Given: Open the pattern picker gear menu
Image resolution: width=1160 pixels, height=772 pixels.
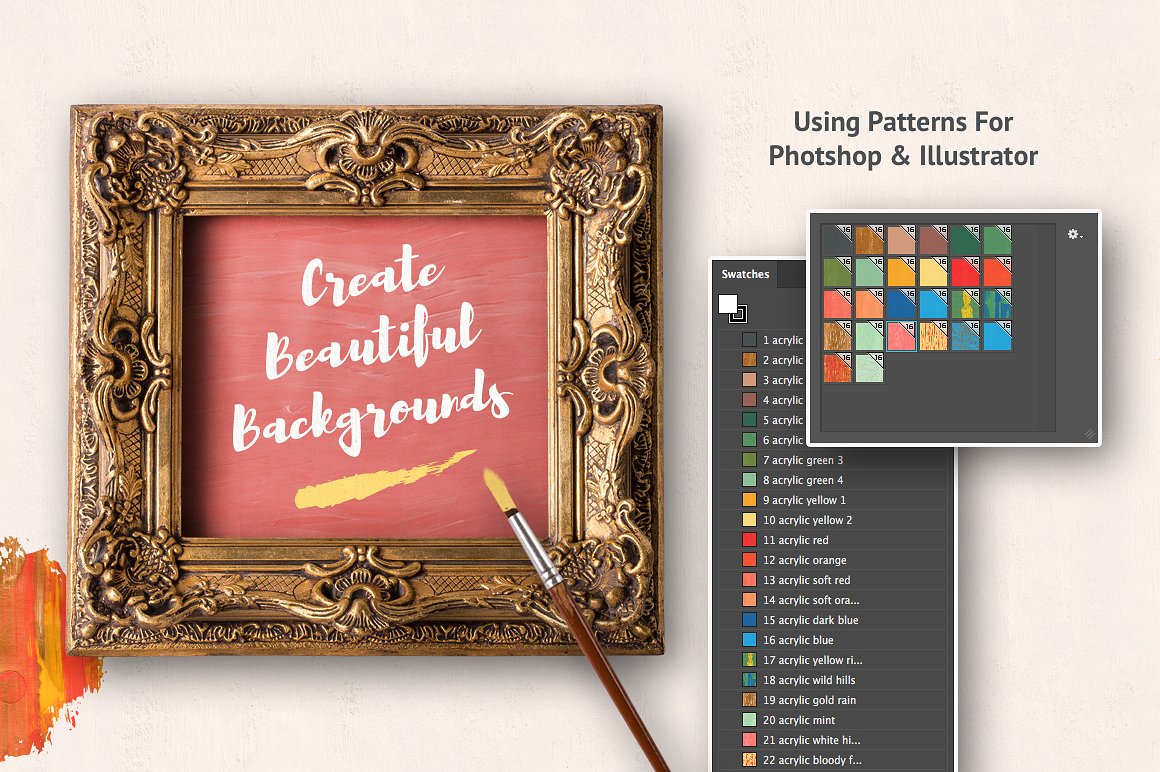Looking at the screenshot, I should [1075, 234].
